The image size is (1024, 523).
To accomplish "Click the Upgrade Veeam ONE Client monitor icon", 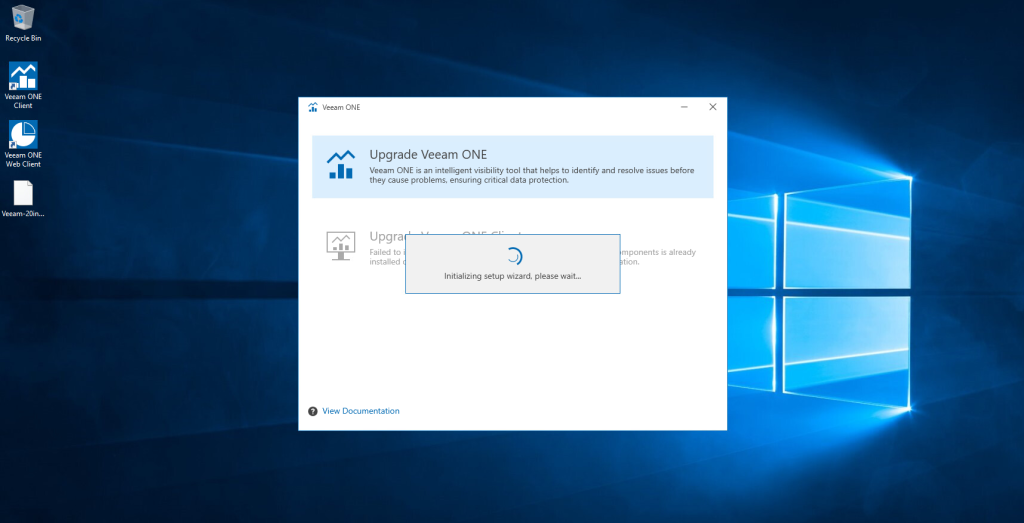I will point(340,246).
